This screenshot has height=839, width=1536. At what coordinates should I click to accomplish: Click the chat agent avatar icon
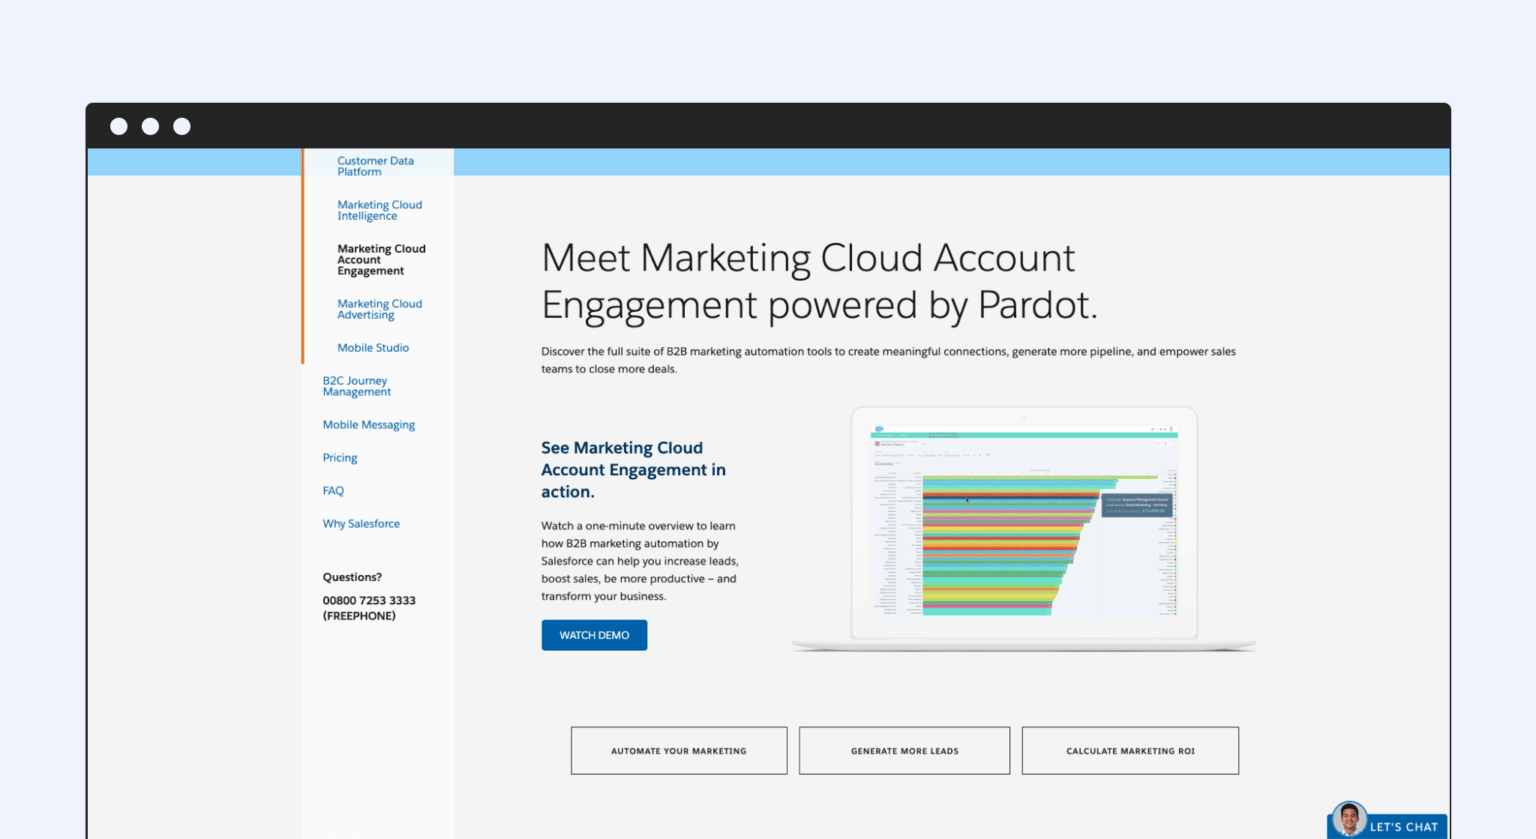tap(1349, 819)
